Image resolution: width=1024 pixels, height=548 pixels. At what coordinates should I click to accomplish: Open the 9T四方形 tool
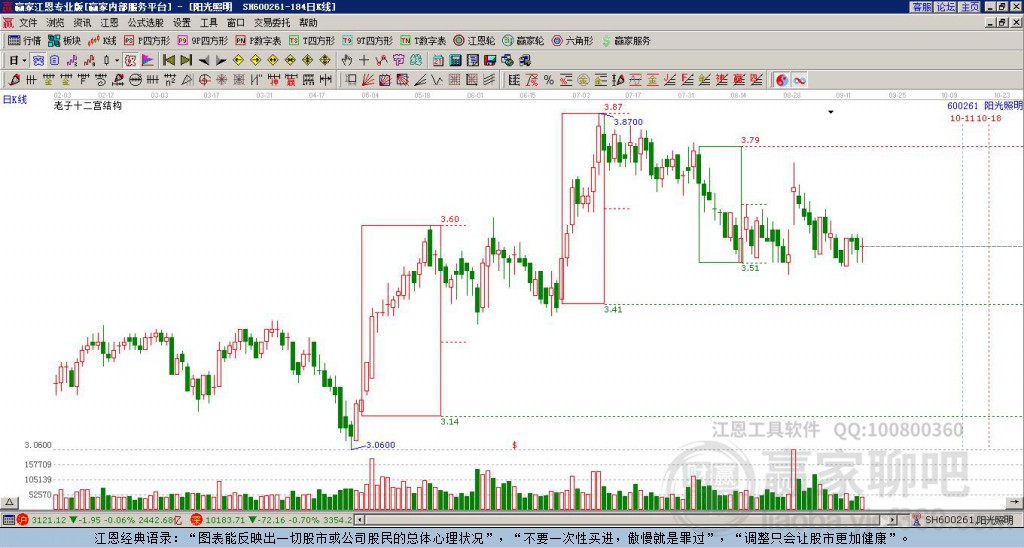pyautogui.click(x=367, y=40)
